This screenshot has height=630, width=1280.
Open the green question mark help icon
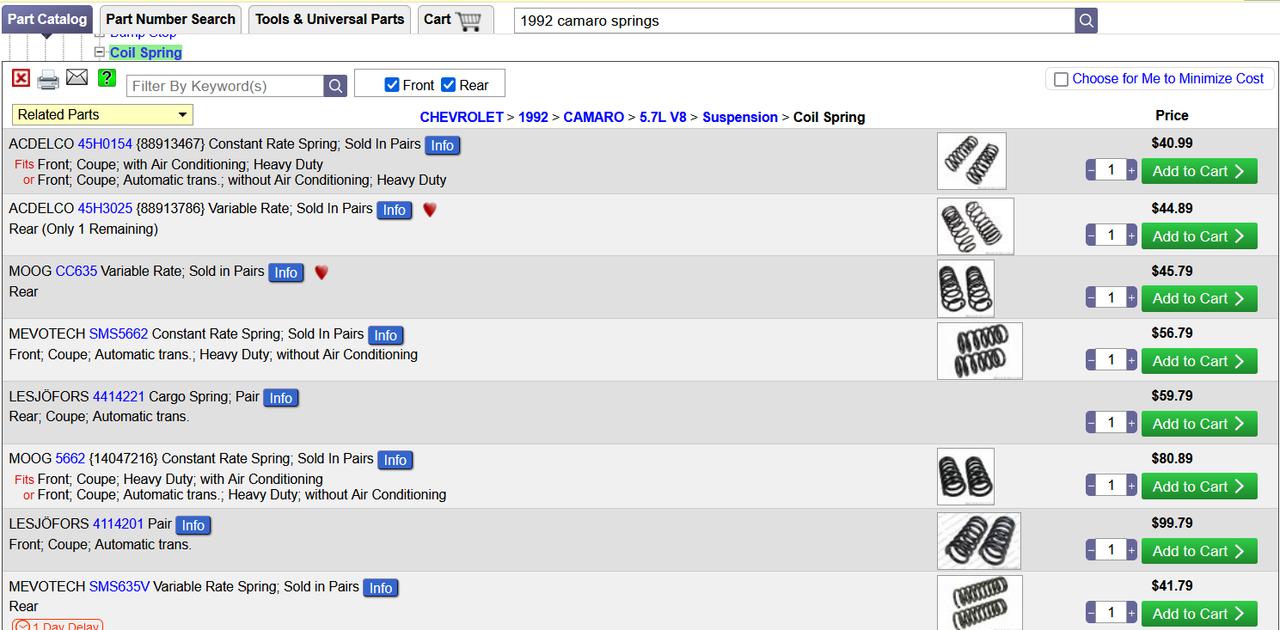[107, 78]
